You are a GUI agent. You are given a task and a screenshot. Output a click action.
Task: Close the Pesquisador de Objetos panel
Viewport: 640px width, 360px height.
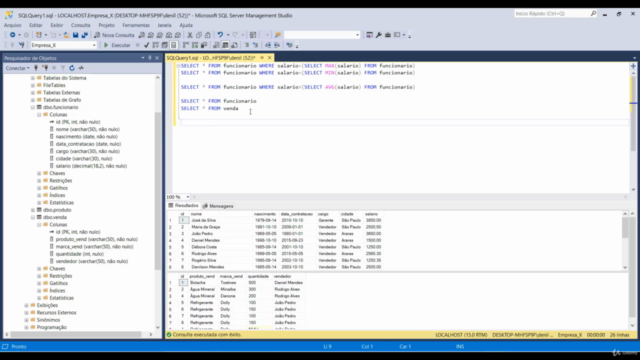157,58
